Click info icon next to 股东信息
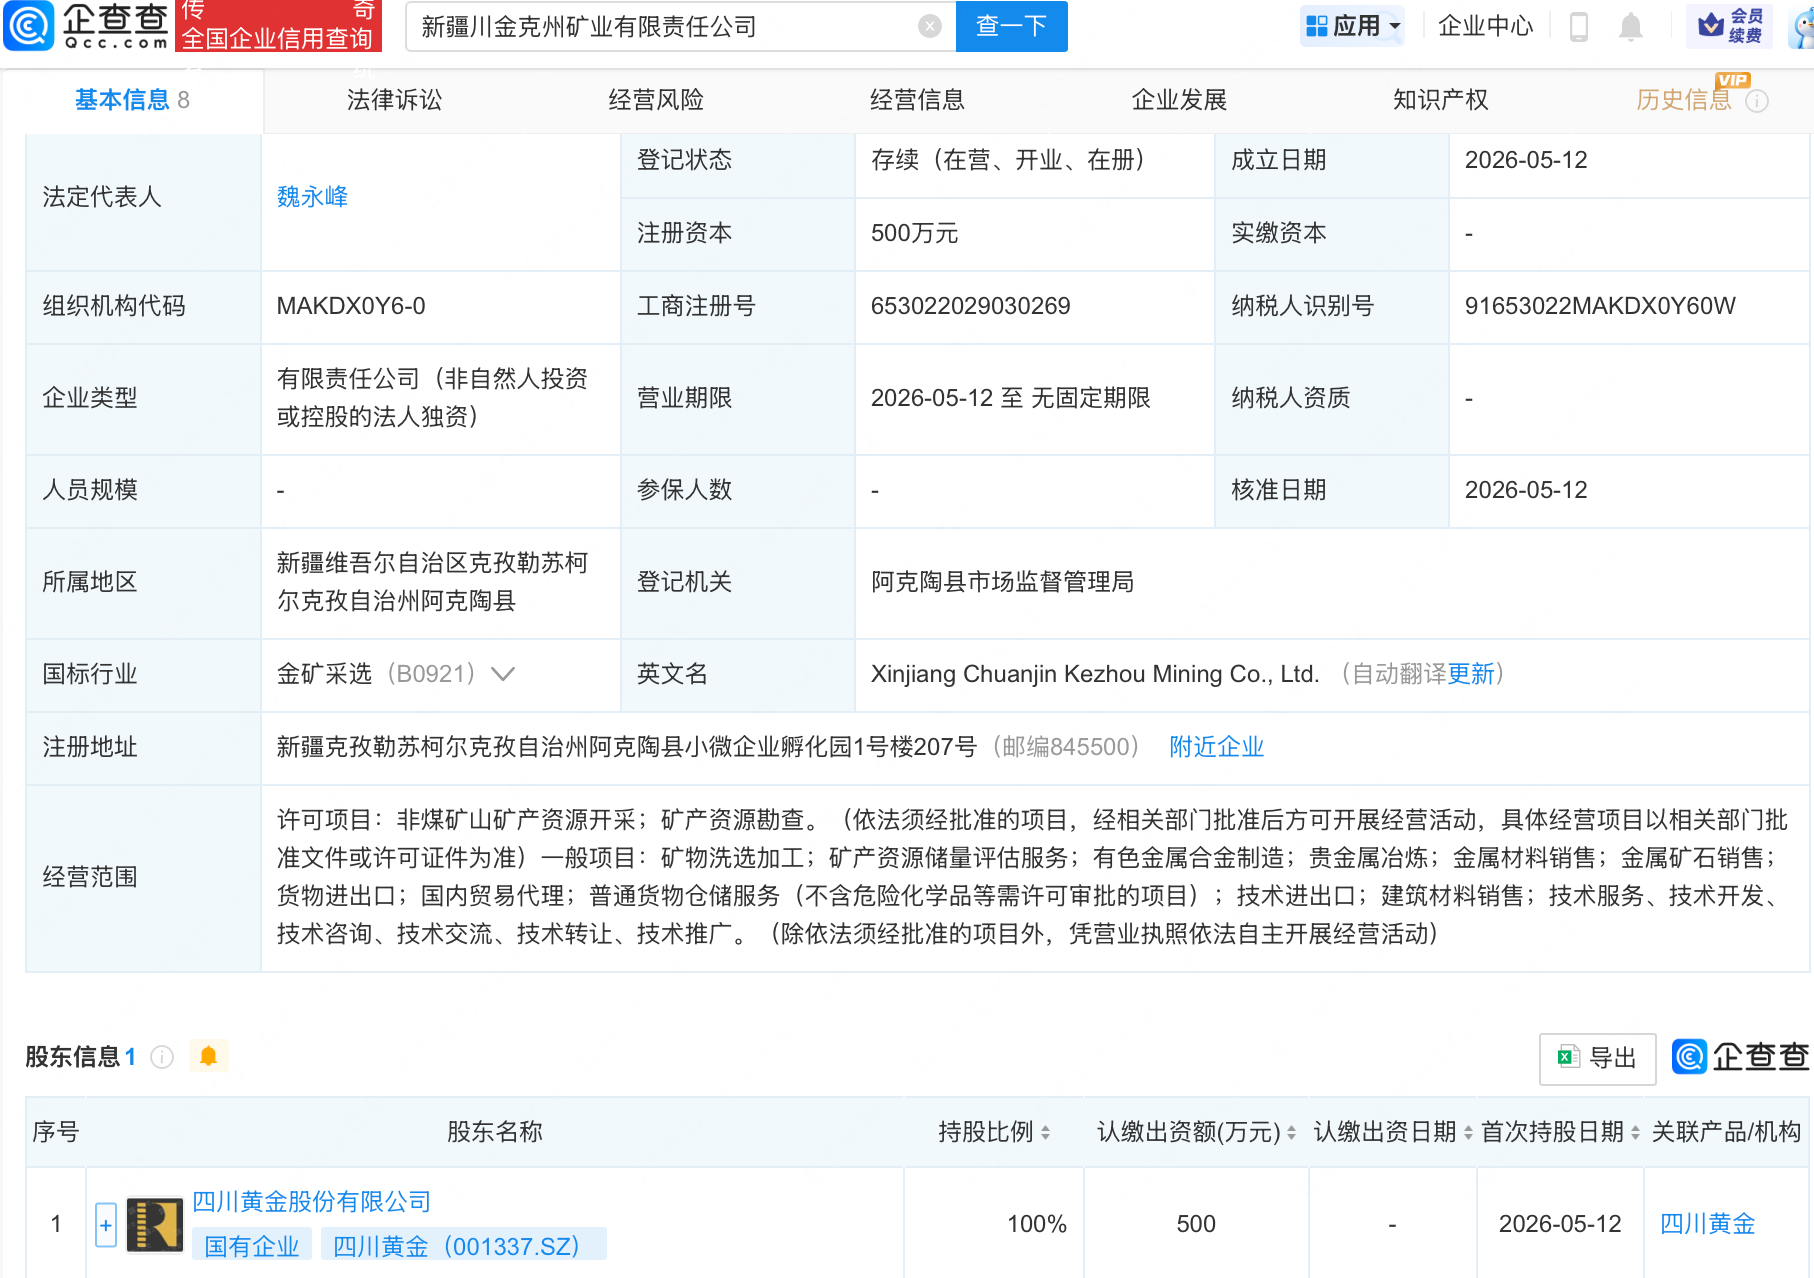Screen dimensions: 1814x1278 pos(162,1057)
